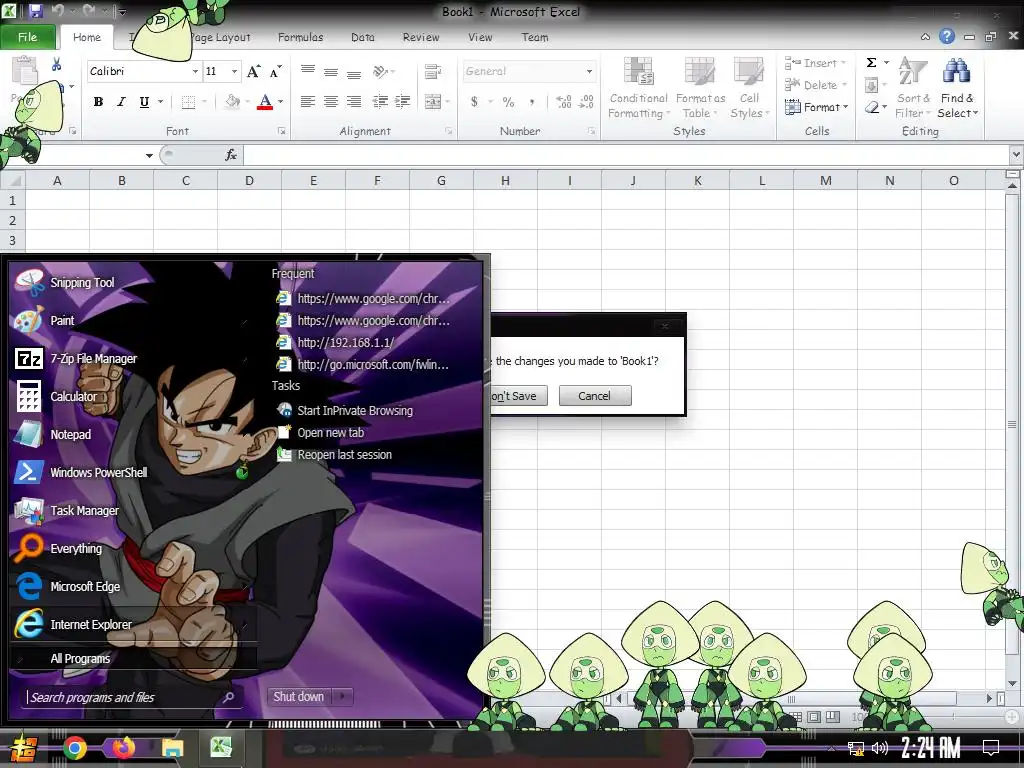Open http://192.168.1.1/ frequent link

pyautogui.click(x=345, y=342)
